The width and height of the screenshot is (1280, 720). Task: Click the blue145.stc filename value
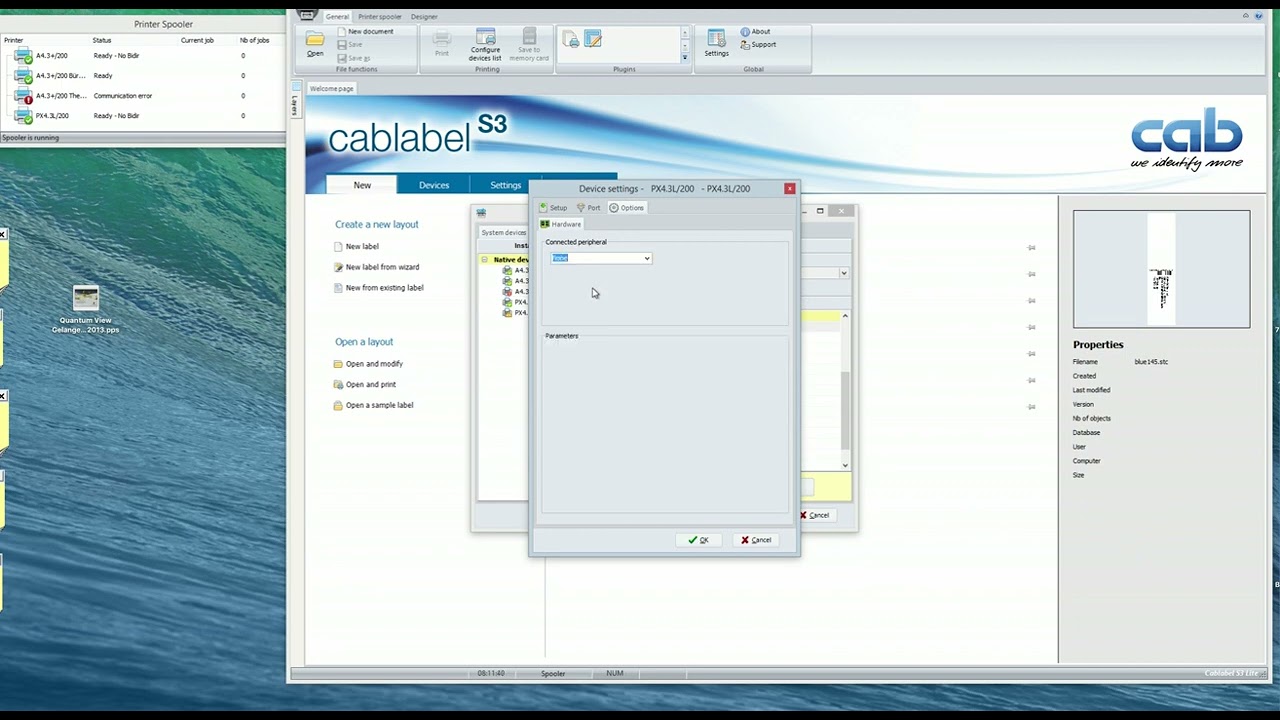click(x=1151, y=362)
